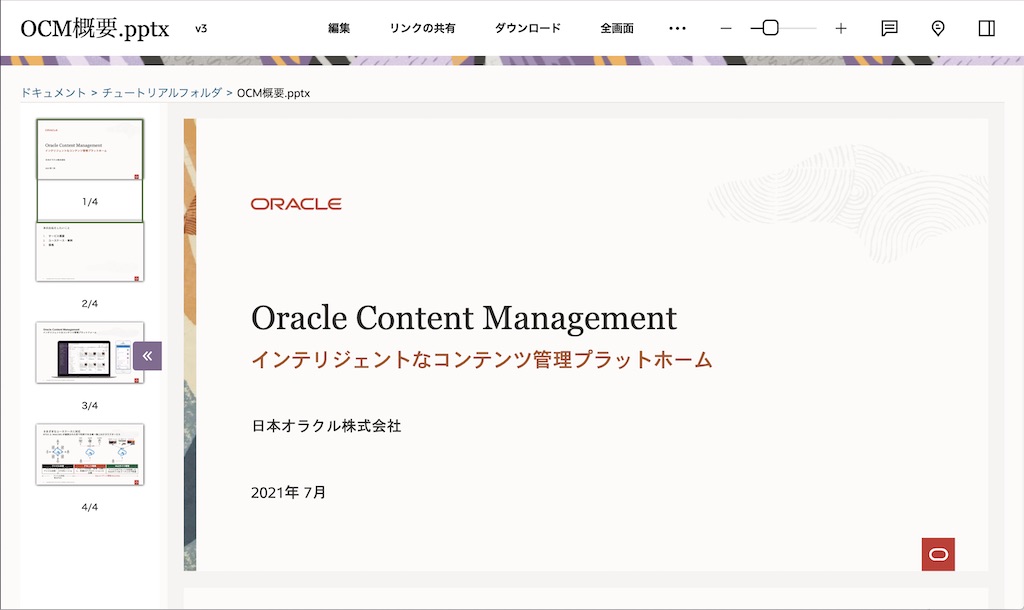Click the zoom in plus icon

pyautogui.click(x=841, y=28)
